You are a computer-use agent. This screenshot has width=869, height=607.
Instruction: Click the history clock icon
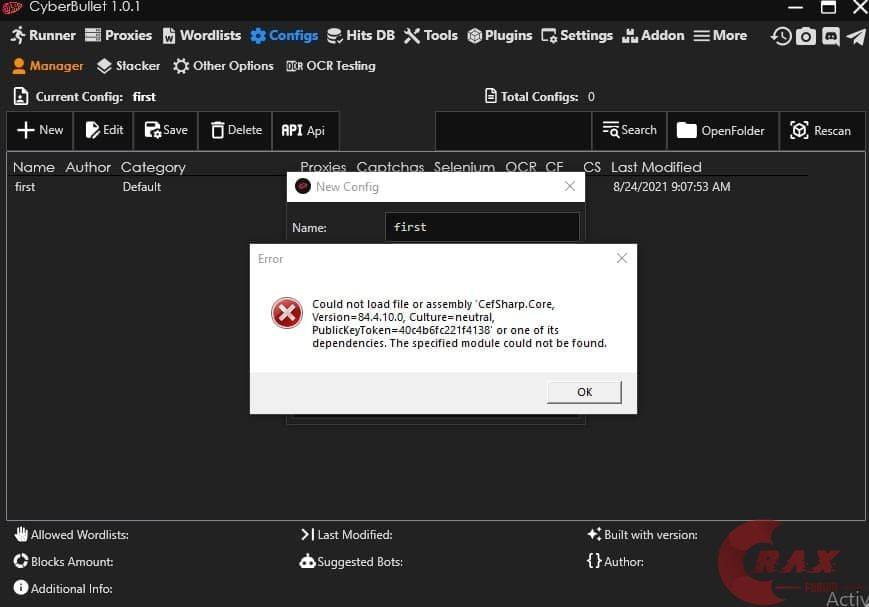(781, 37)
